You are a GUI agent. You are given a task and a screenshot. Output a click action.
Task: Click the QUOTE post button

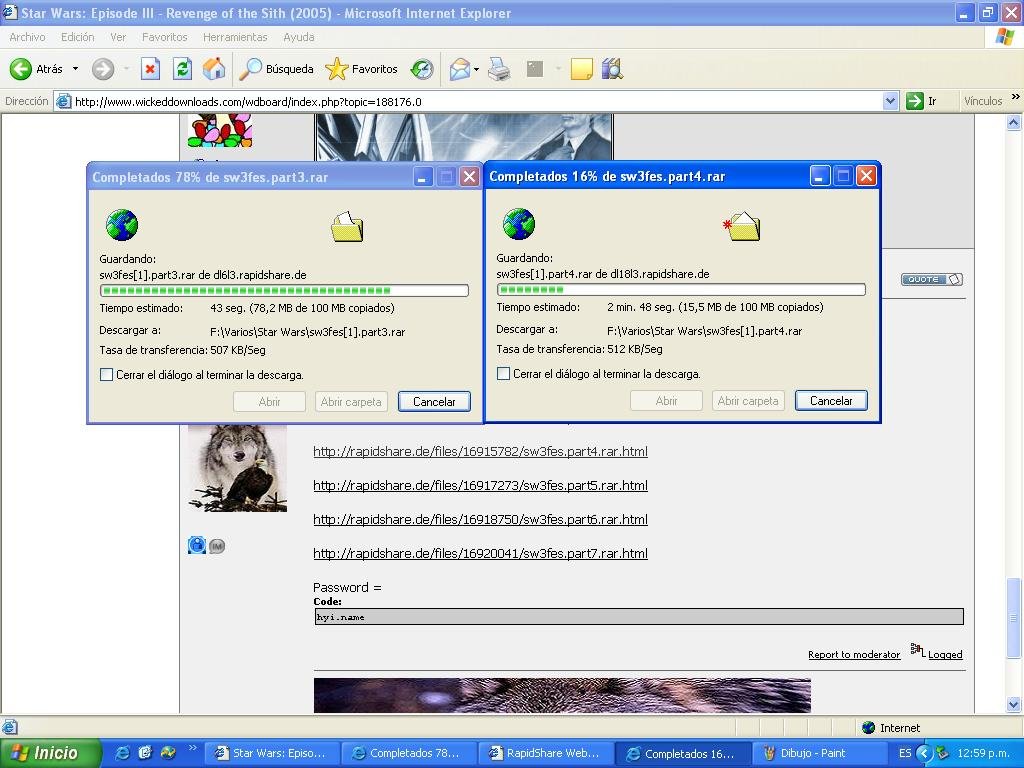coord(932,280)
